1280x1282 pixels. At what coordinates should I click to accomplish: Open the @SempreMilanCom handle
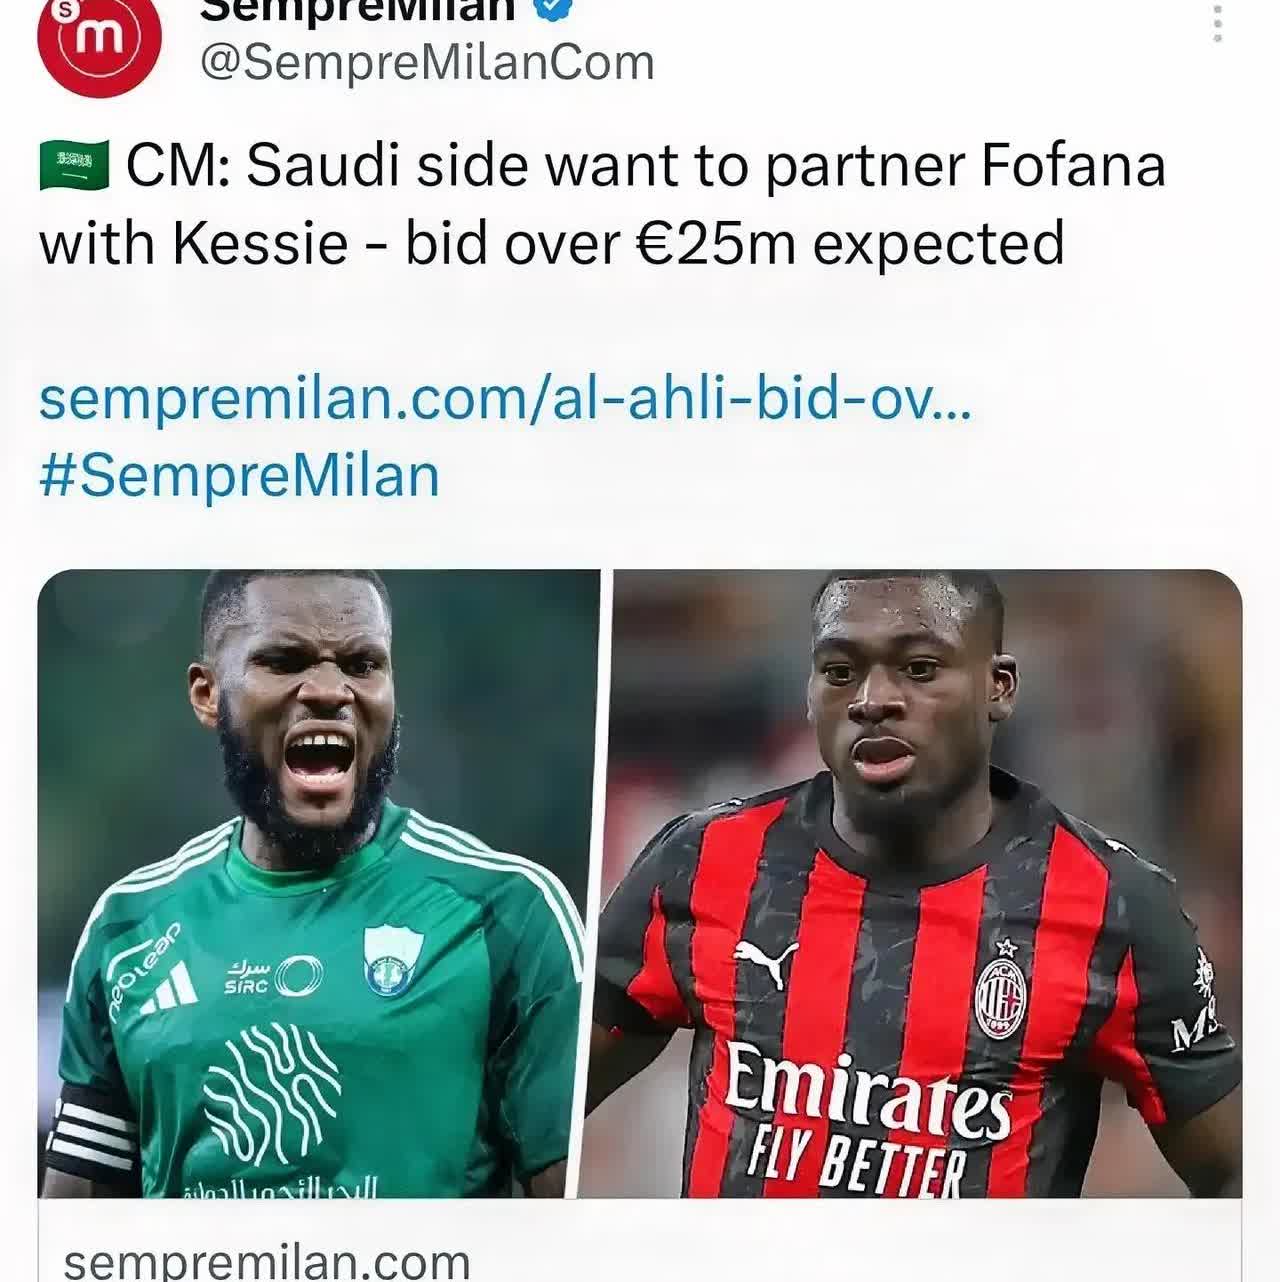(x=427, y=63)
